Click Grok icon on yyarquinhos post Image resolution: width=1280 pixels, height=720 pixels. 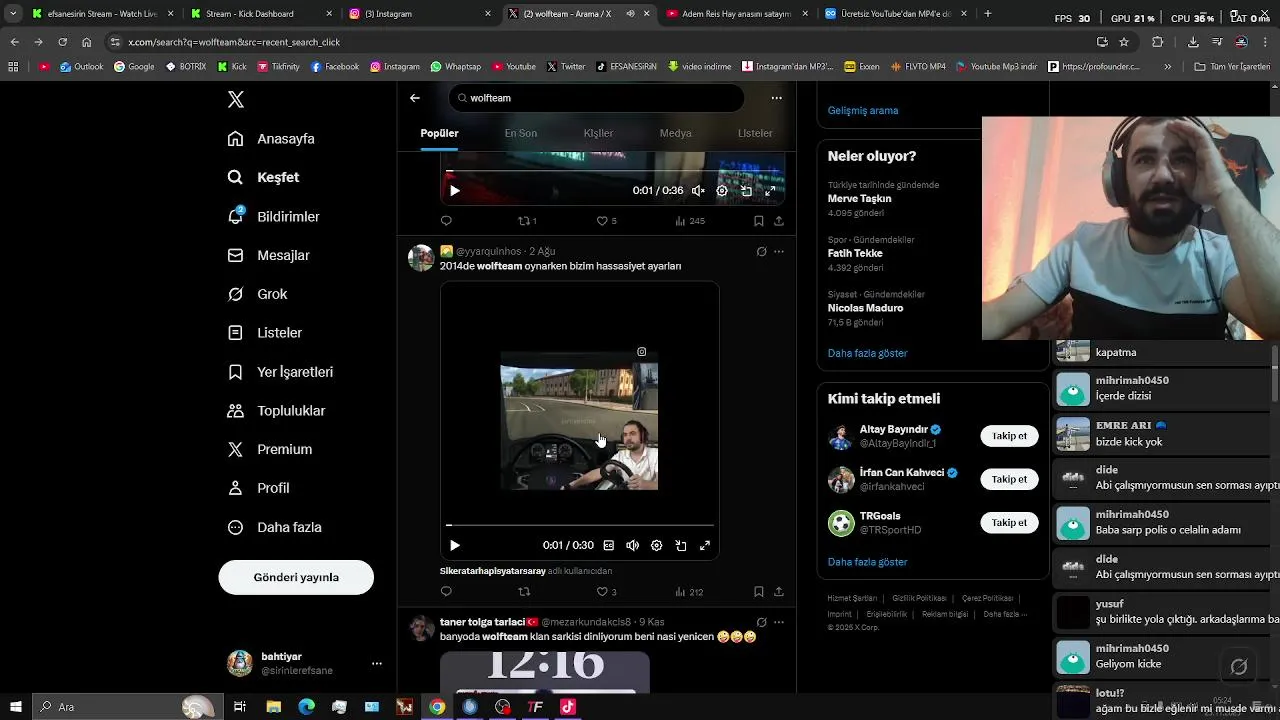click(x=761, y=252)
